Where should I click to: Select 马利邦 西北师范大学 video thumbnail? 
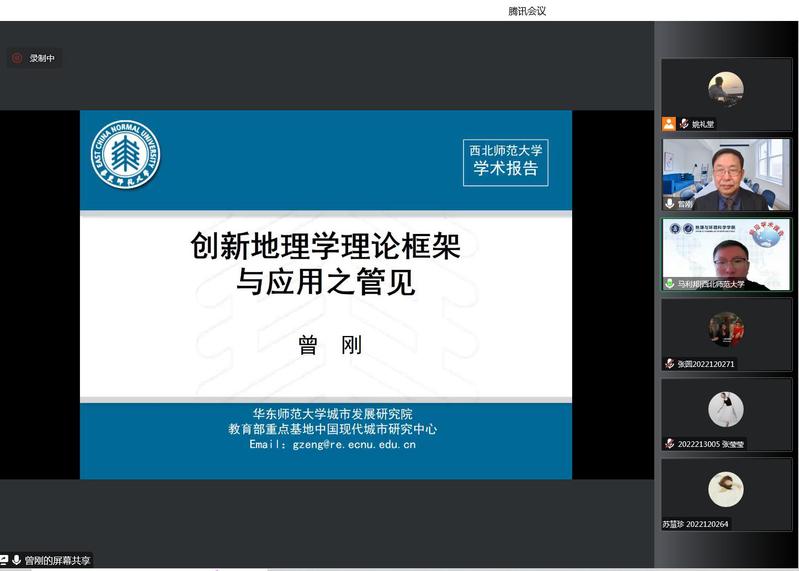726,250
